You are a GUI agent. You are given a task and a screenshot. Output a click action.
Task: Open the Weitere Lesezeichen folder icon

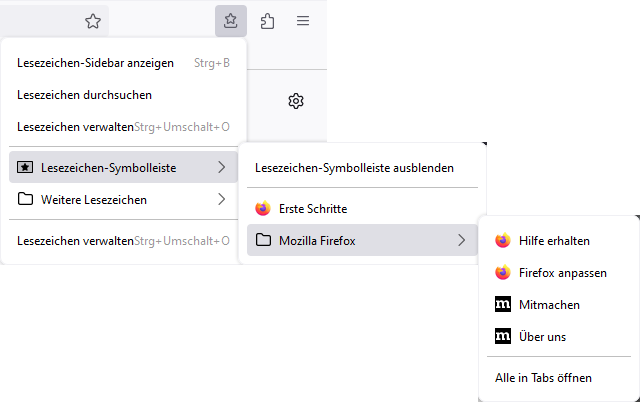[x=25, y=199]
